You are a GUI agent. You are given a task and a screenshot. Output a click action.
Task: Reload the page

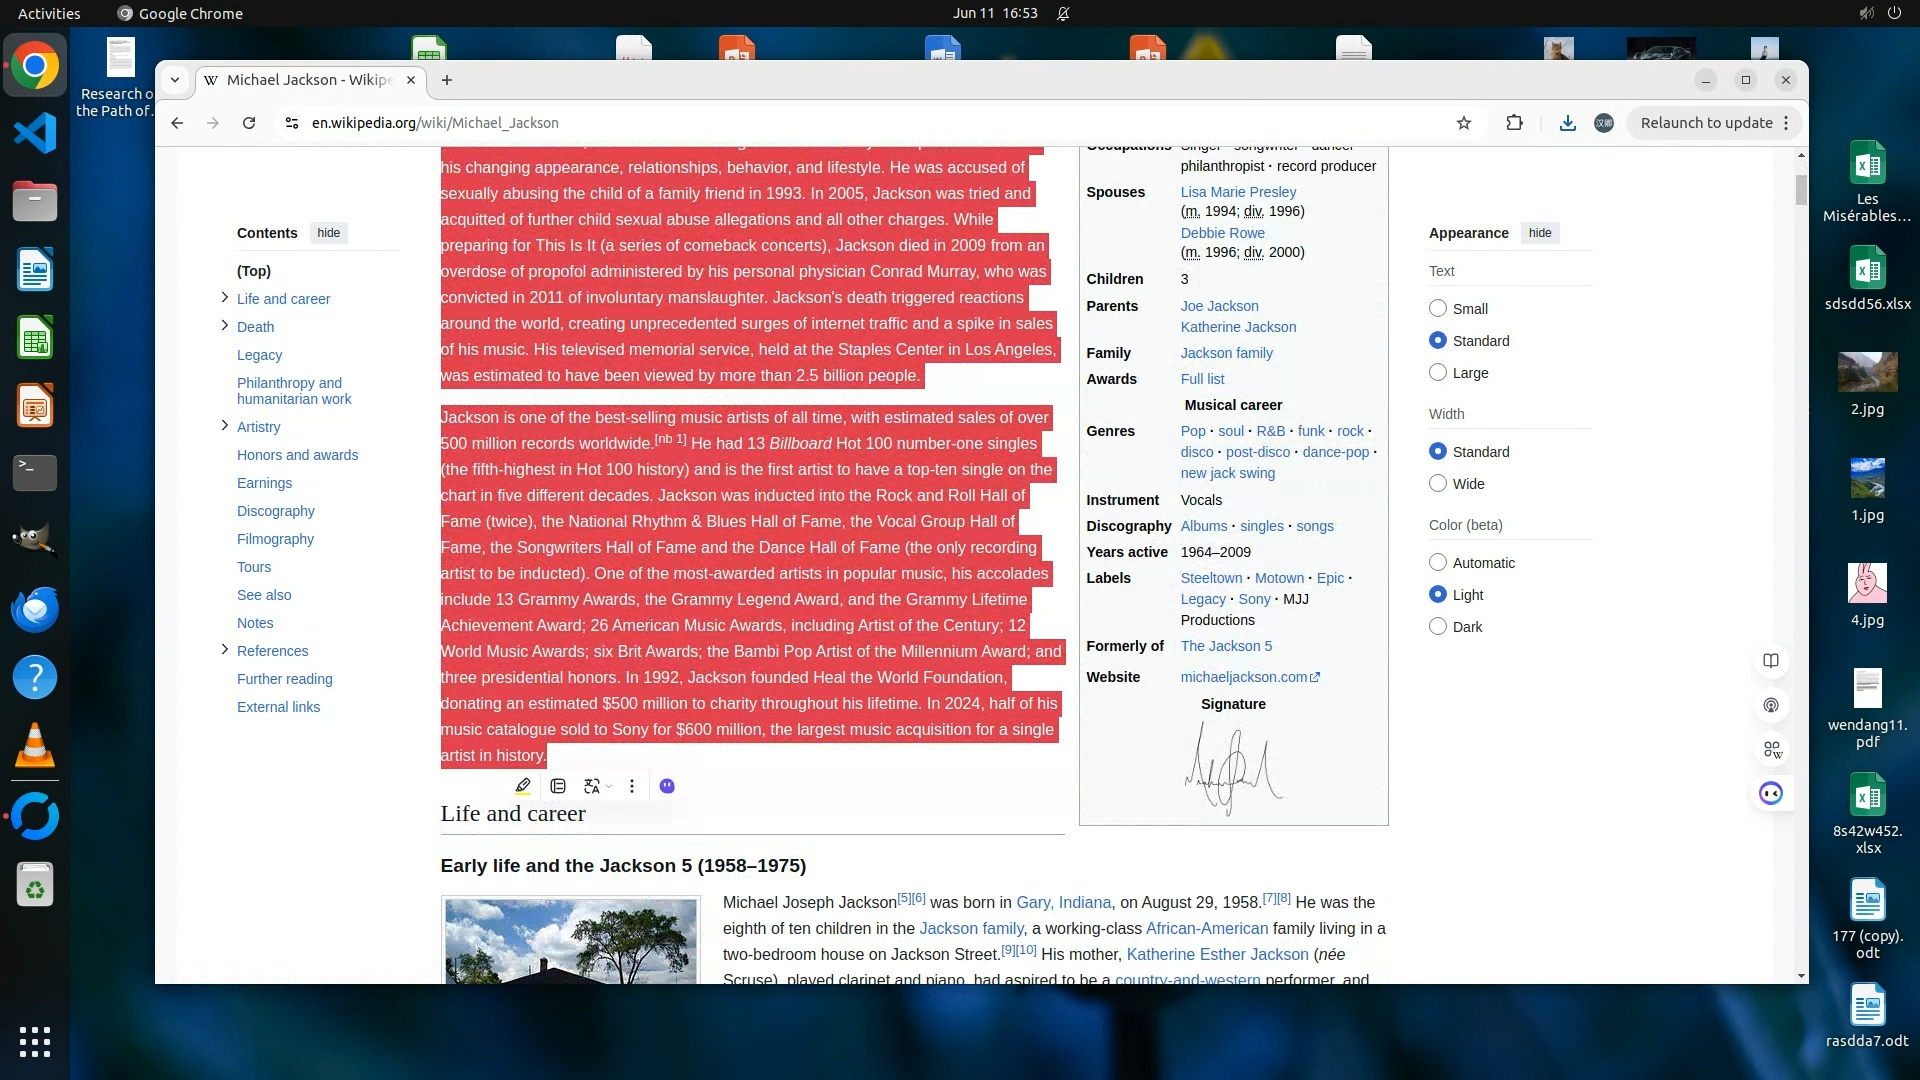tap(249, 123)
